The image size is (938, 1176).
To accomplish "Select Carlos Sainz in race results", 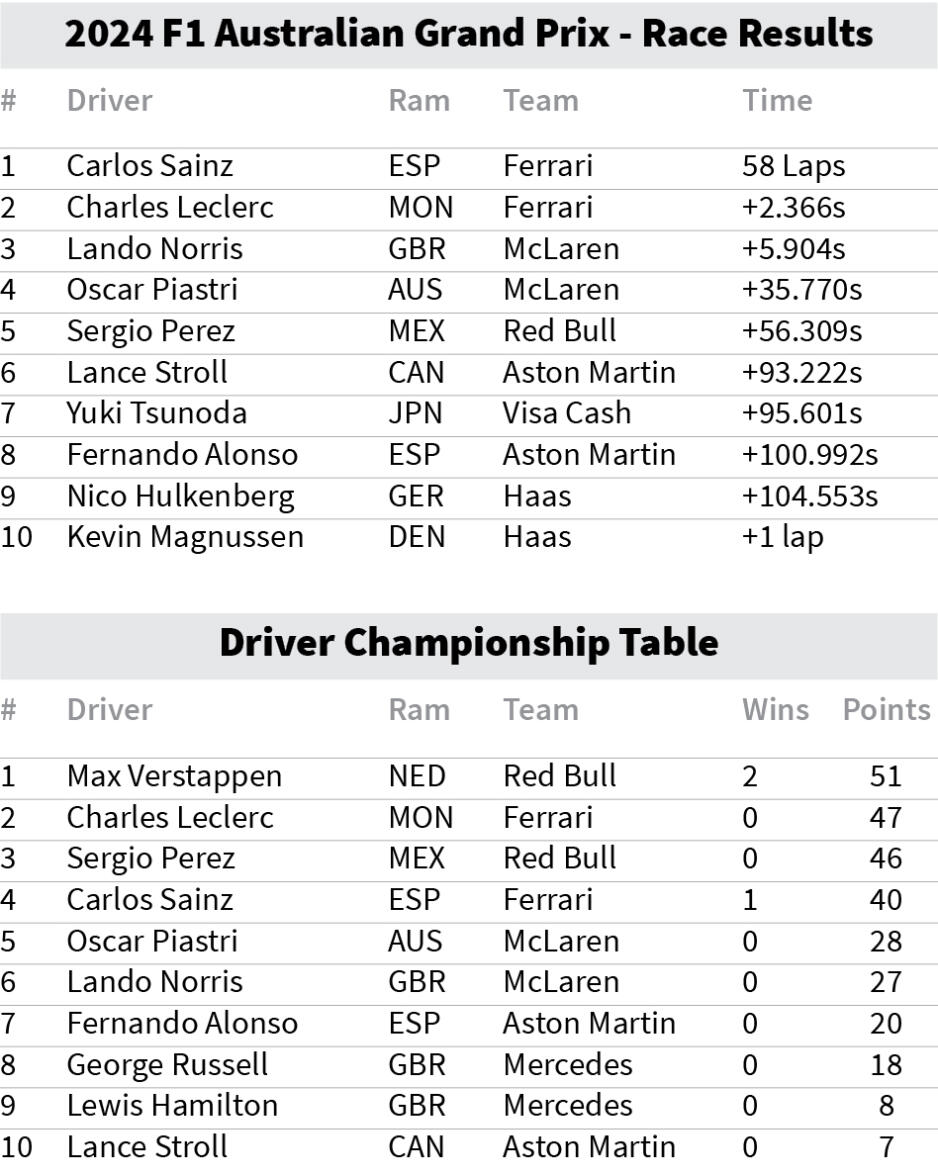I will coord(150,166).
